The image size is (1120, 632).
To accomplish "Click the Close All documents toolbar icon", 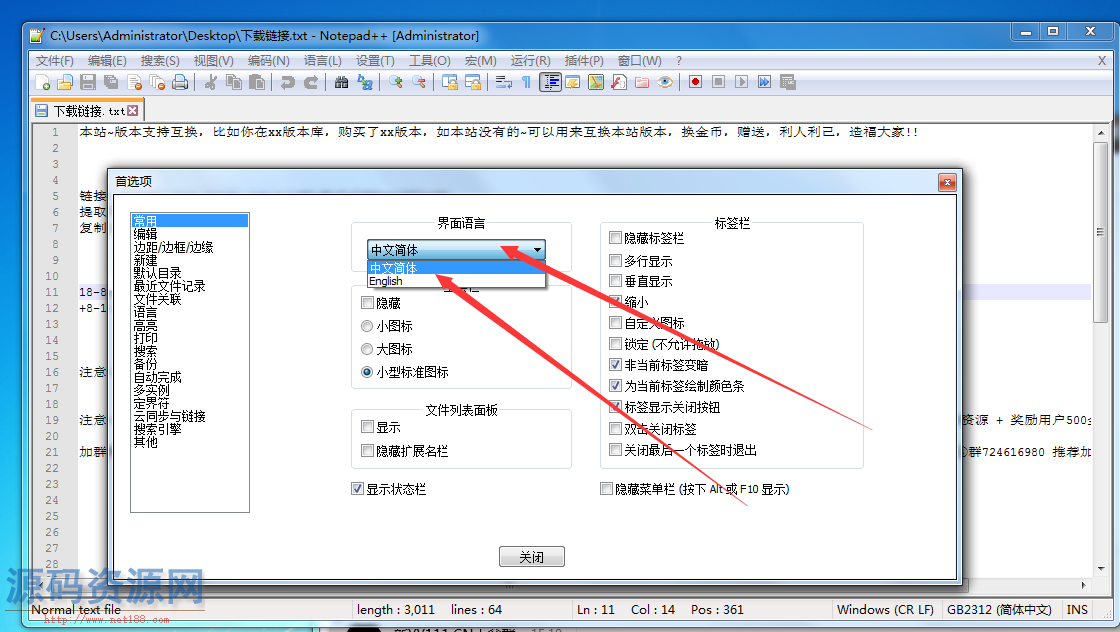I will [x=157, y=82].
